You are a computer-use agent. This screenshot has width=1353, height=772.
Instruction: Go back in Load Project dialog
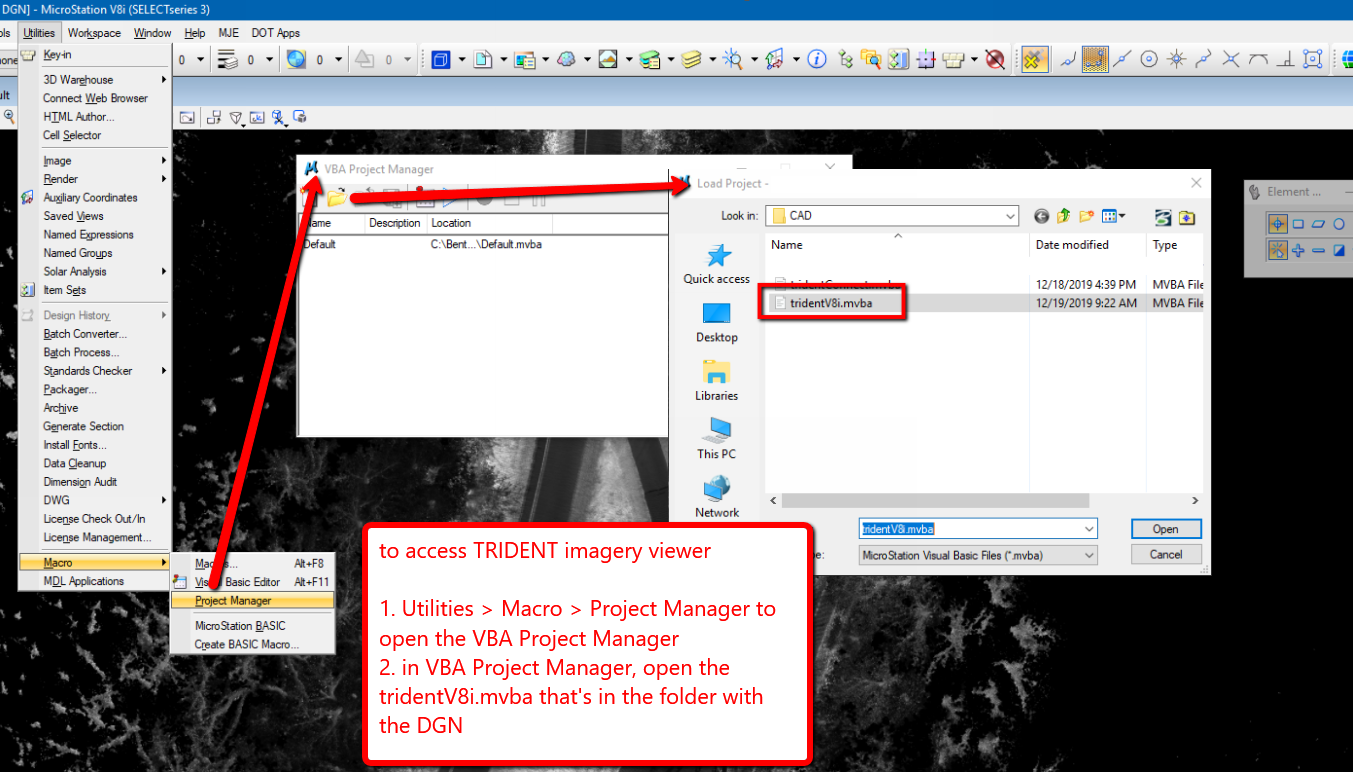[1042, 216]
